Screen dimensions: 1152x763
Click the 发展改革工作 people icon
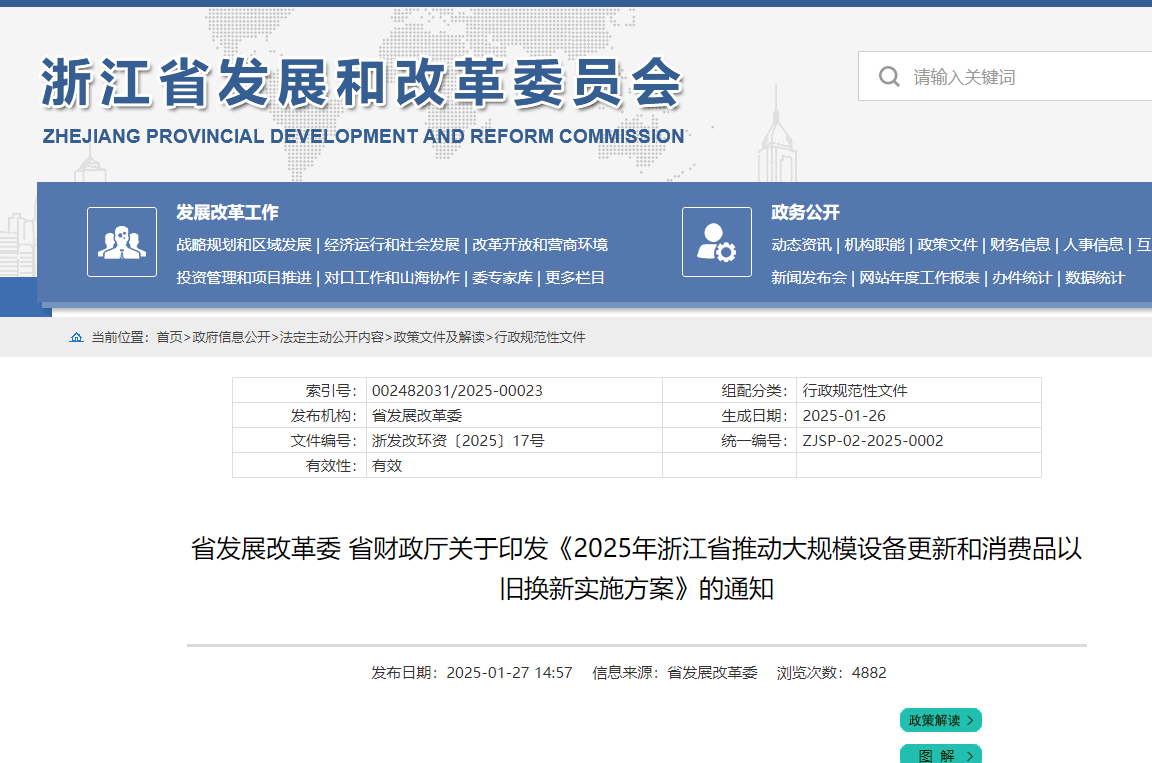coord(122,242)
